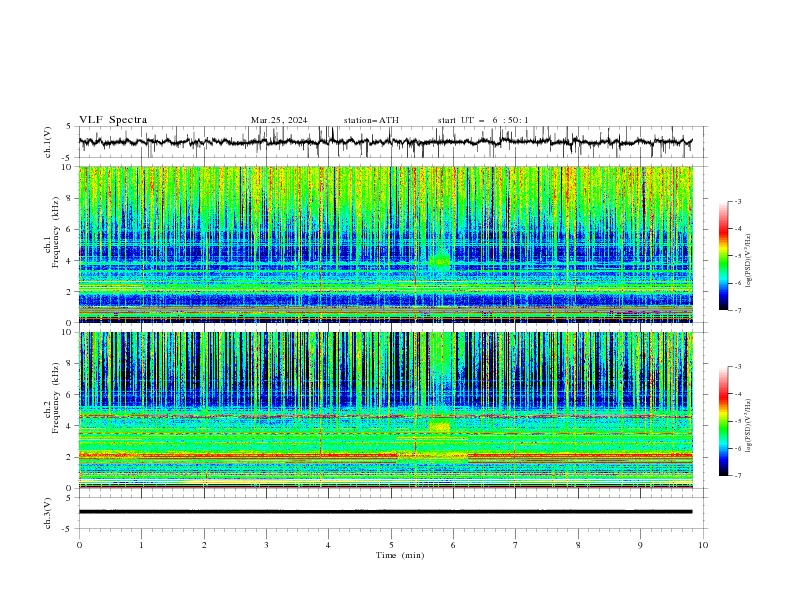The width and height of the screenshot is (792, 612).
Task: Click the log(PSD) label beside the upper colorbar
Action: (749, 260)
